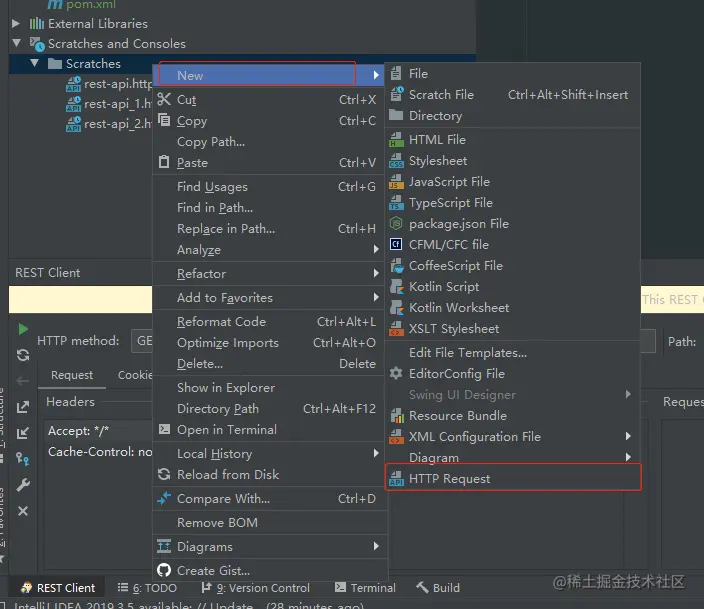Open the Version Control tool tab
Screen dimensions: 704x609
255,587
